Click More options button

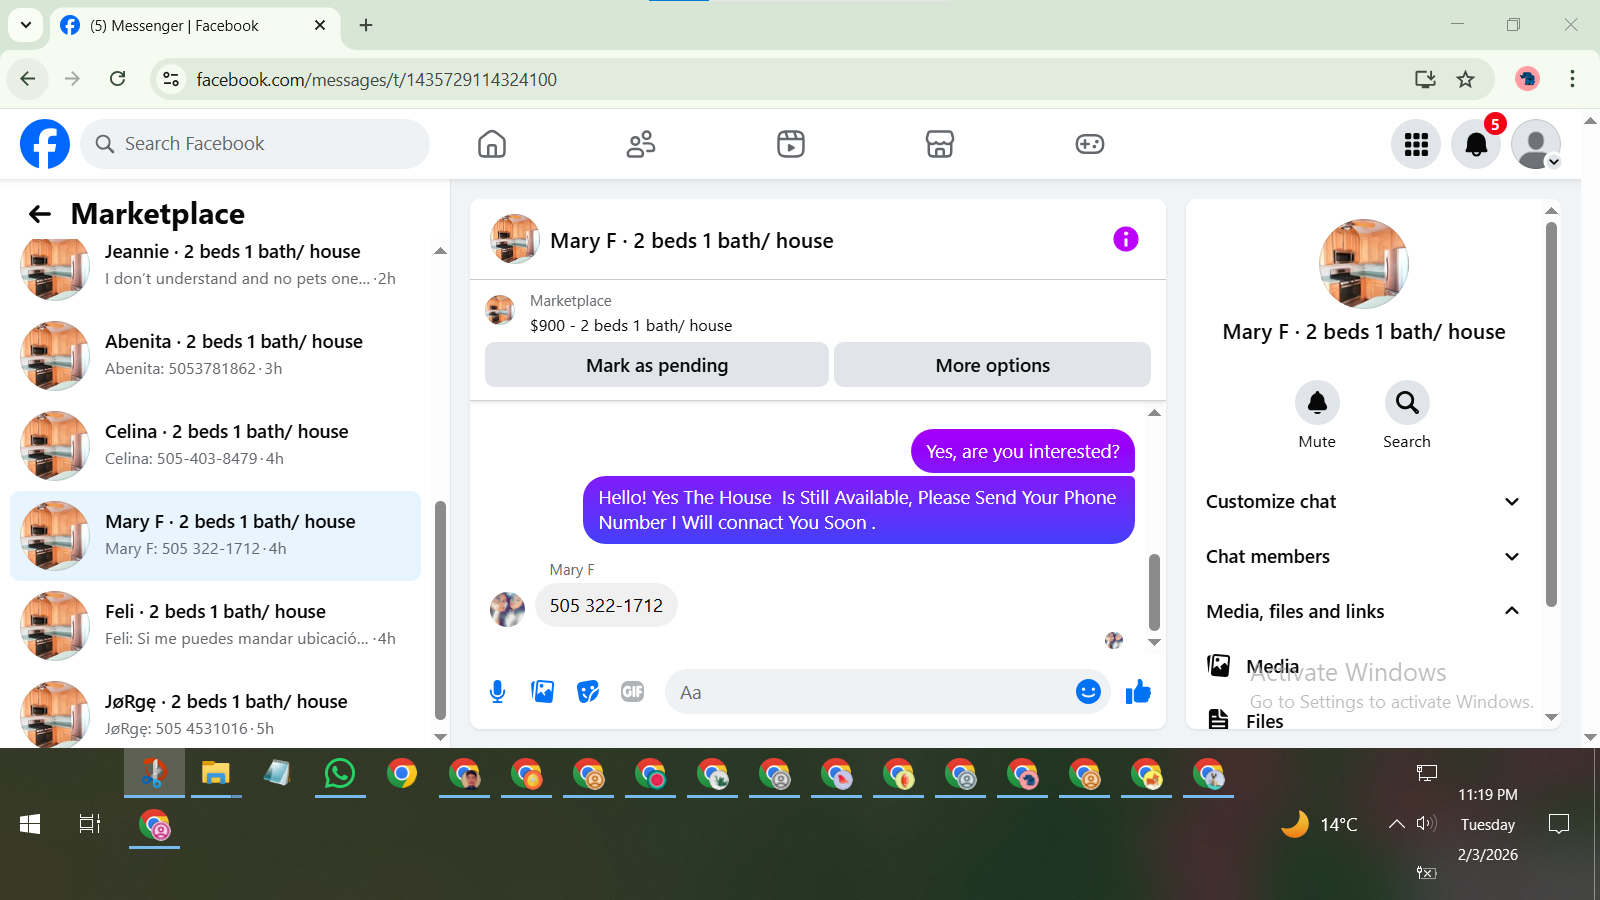(992, 365)
